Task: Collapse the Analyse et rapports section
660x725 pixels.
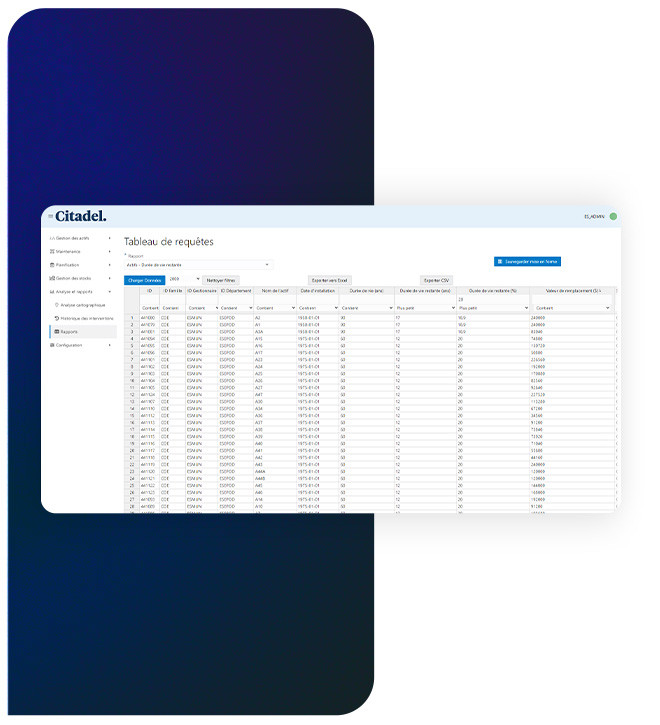Action: click(x=110, y=291)
